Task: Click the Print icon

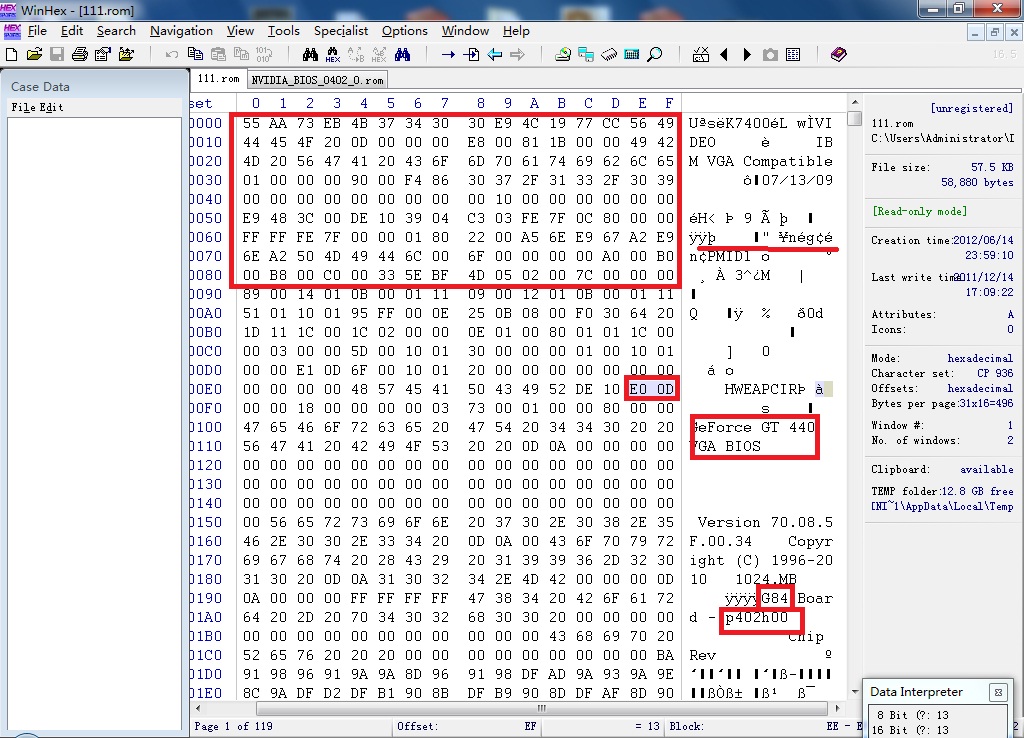Action: click(80, 55)
